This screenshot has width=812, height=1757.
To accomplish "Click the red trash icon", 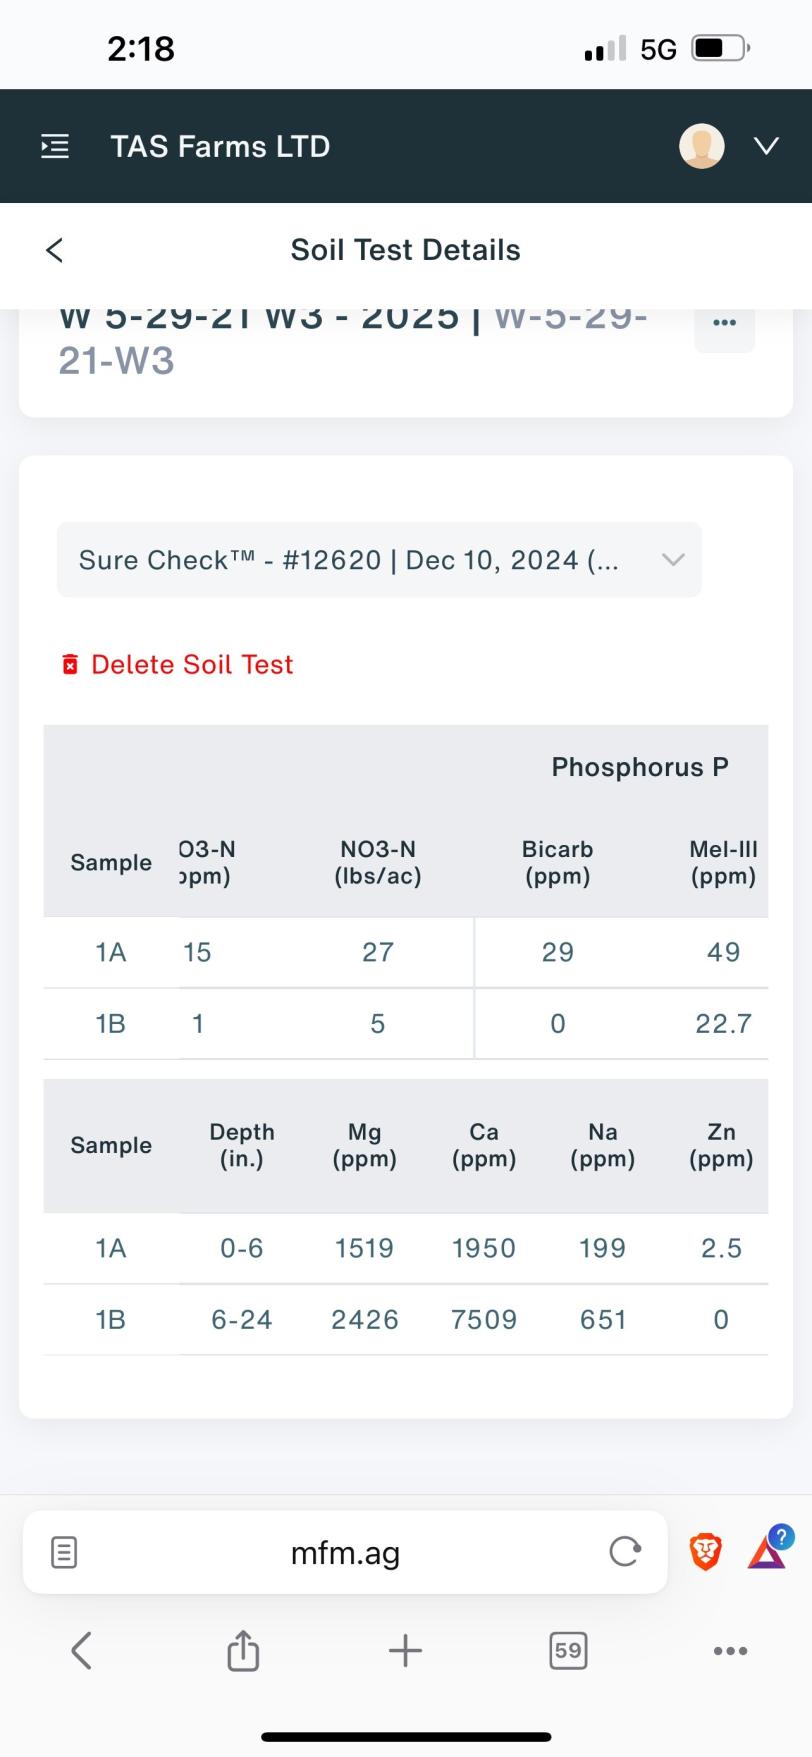I will click(x=70, y=665).
